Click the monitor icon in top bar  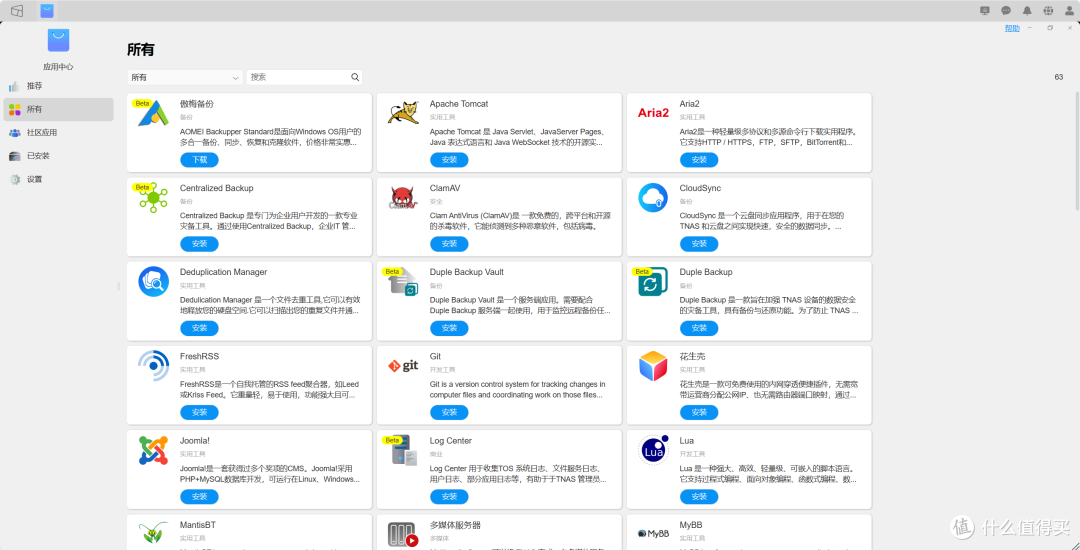point(985,10)
